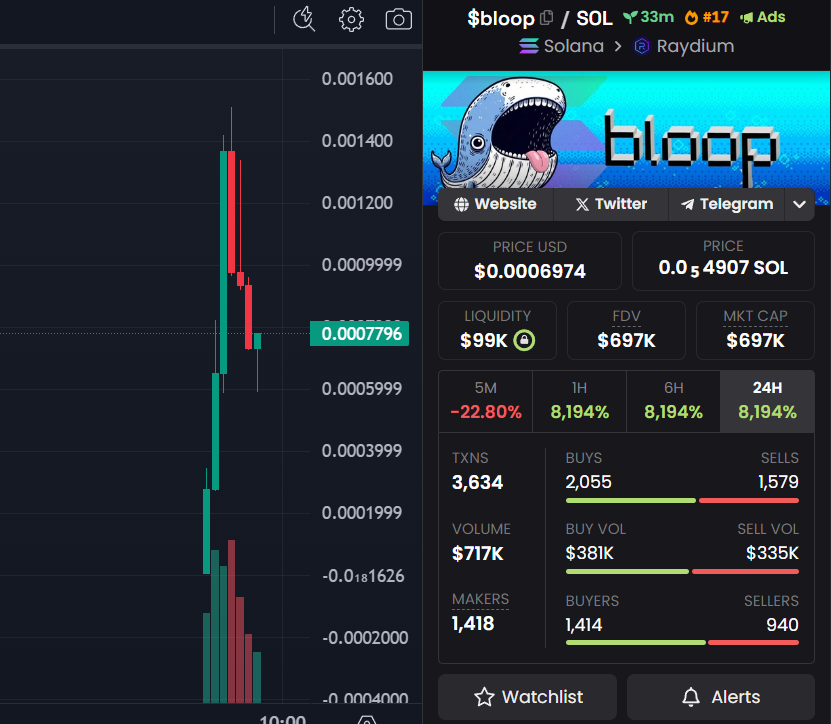Screen dimensions: 831x724
Task: Click the LIQUIDITY $99K value
Action: 483,340
